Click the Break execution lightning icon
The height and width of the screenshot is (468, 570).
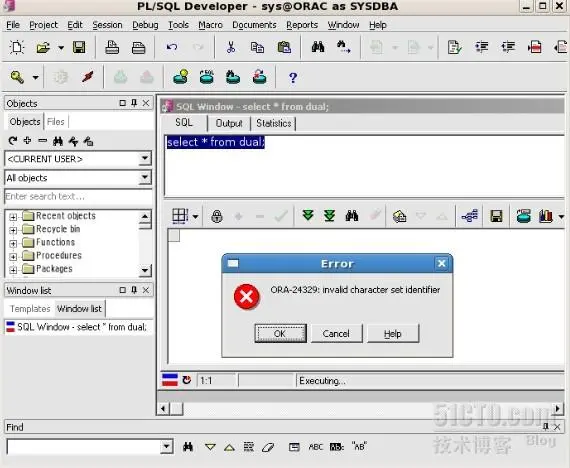(87, 77)
